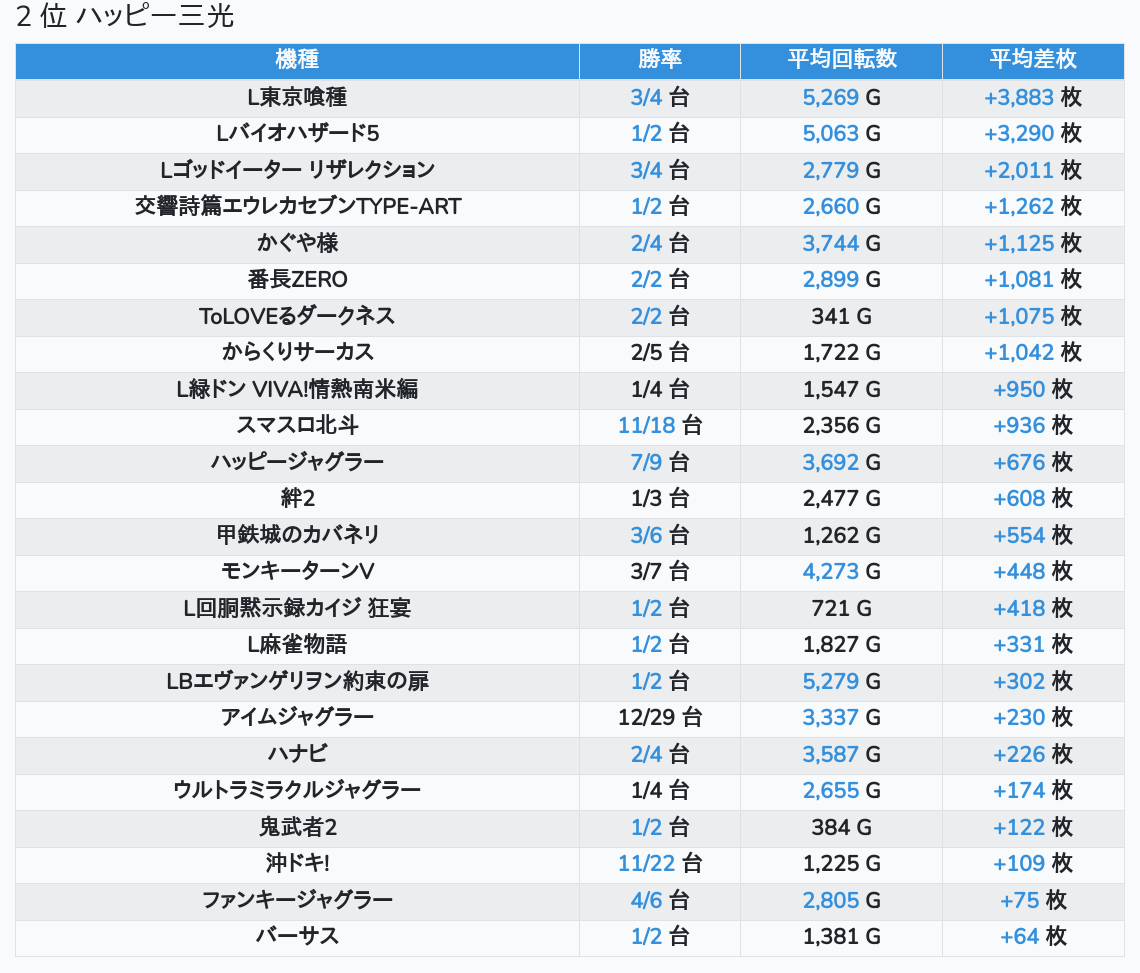
Task: Click the +936 枚 value
Action: pyautogui.click(x=1032, y=425)
